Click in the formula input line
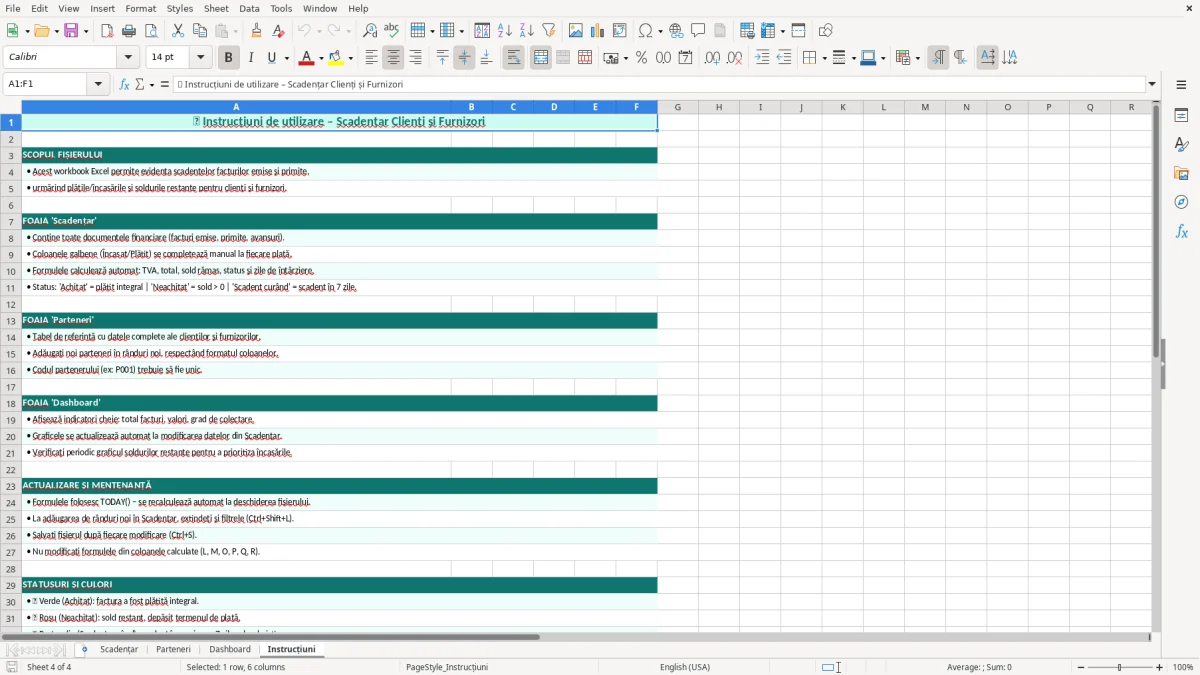This screenshot has width=1200, height=675. [x=658, y=84]
